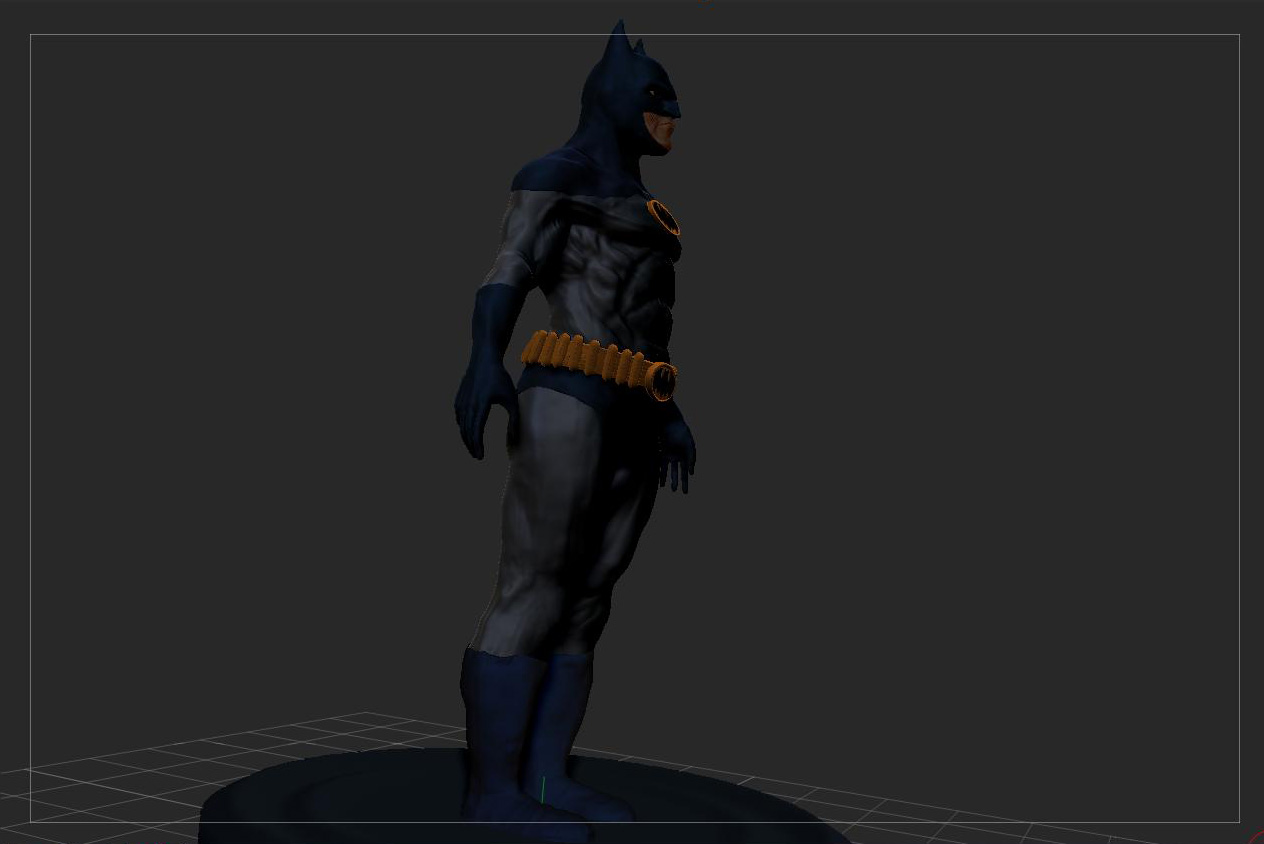Click the gray torso of the figure
The image size is (1264, 844).
(610, 275)
